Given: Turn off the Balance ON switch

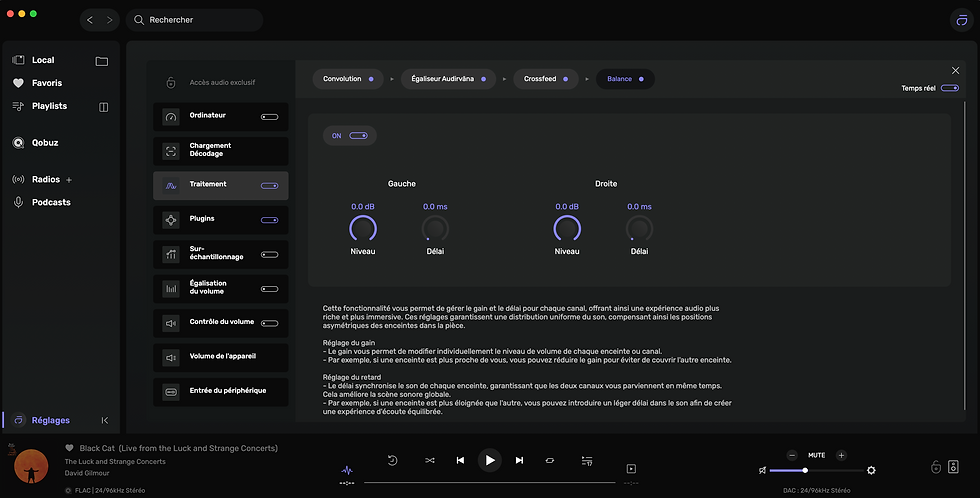Looking at the screenshot, I should pos(359,136).
